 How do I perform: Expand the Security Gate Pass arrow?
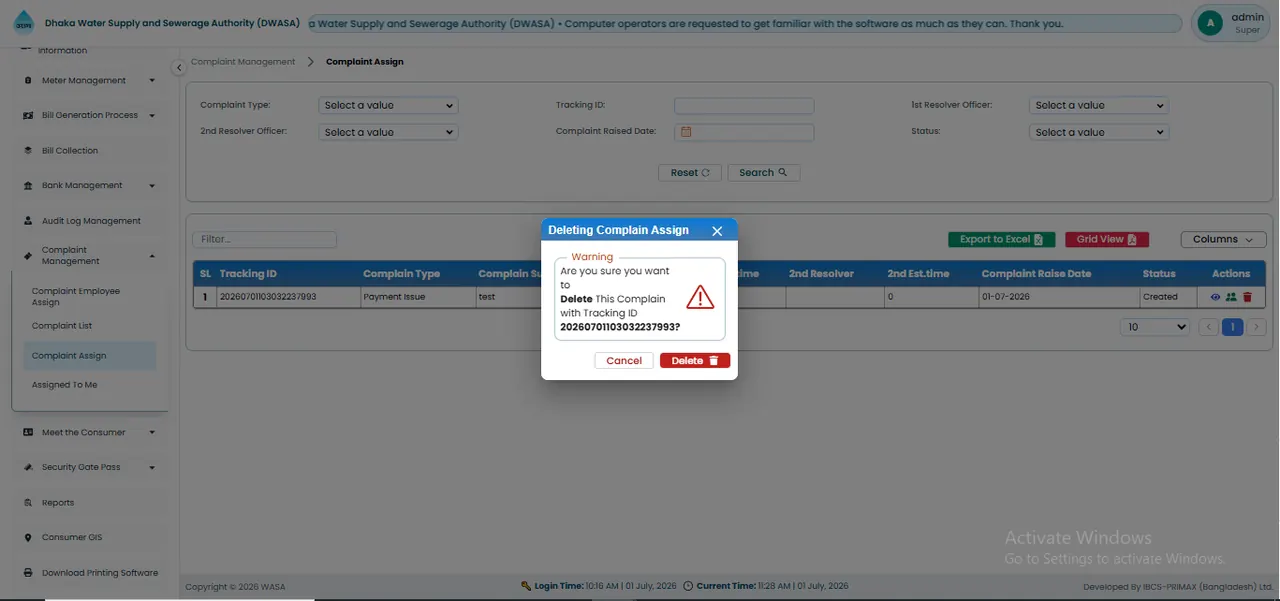(152, 468)
